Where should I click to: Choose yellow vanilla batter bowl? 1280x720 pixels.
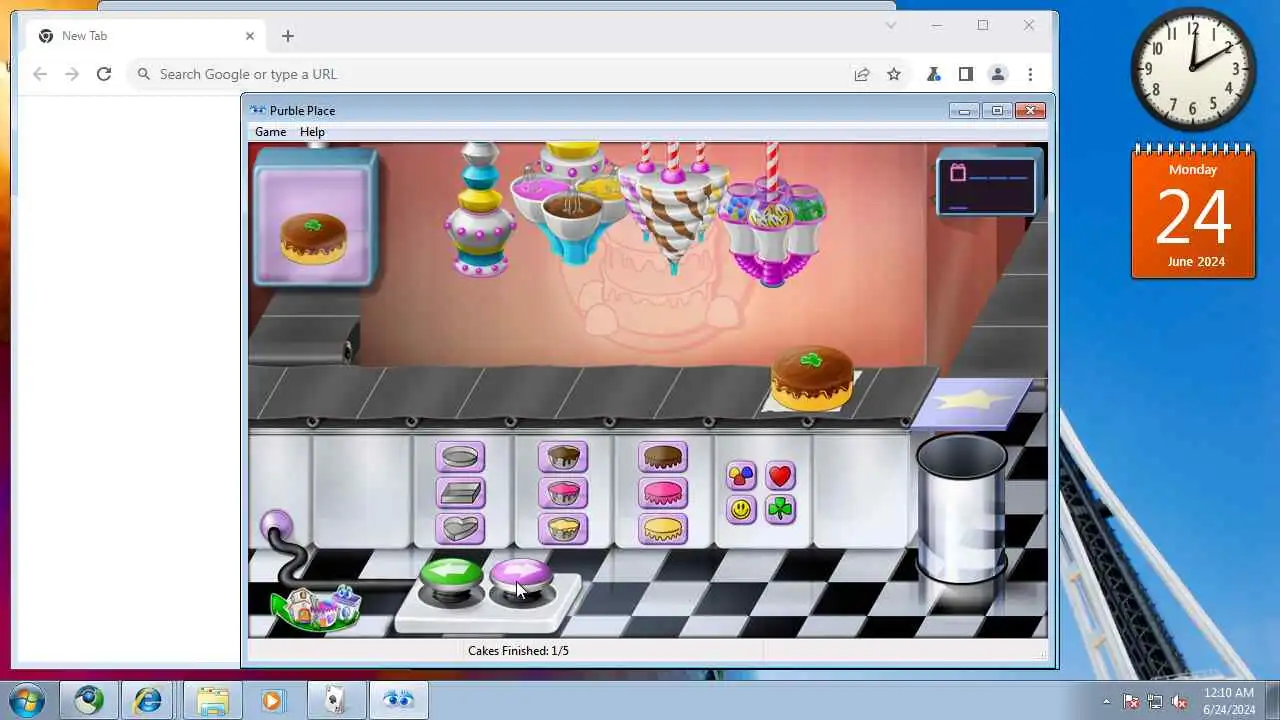563,528
